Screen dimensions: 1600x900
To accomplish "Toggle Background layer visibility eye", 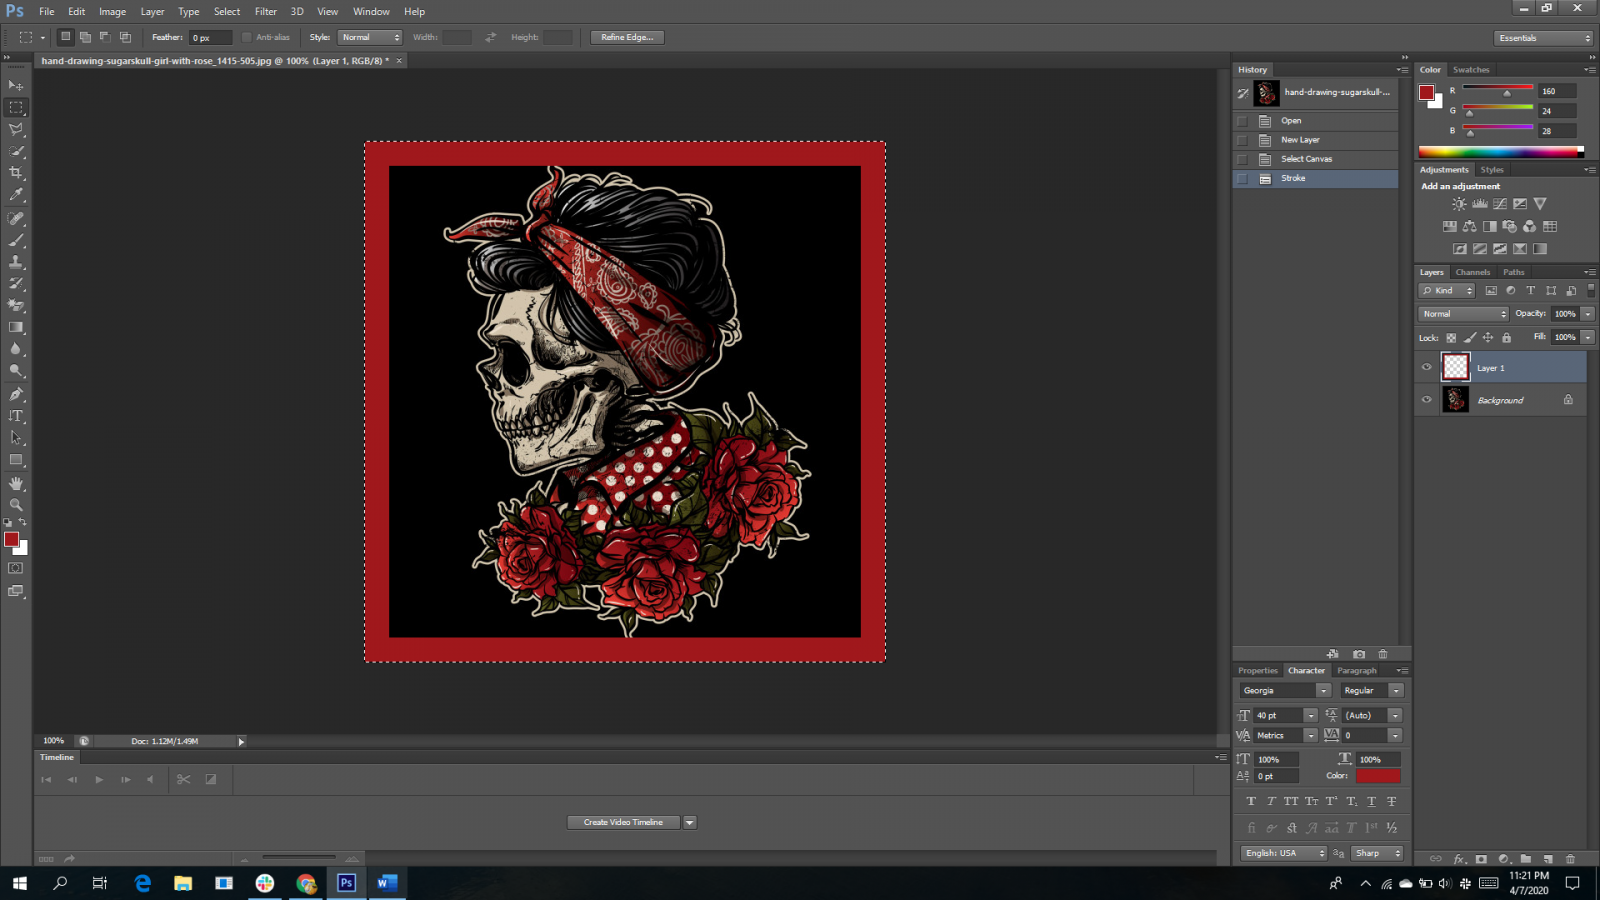I will tap(1427, 400).
